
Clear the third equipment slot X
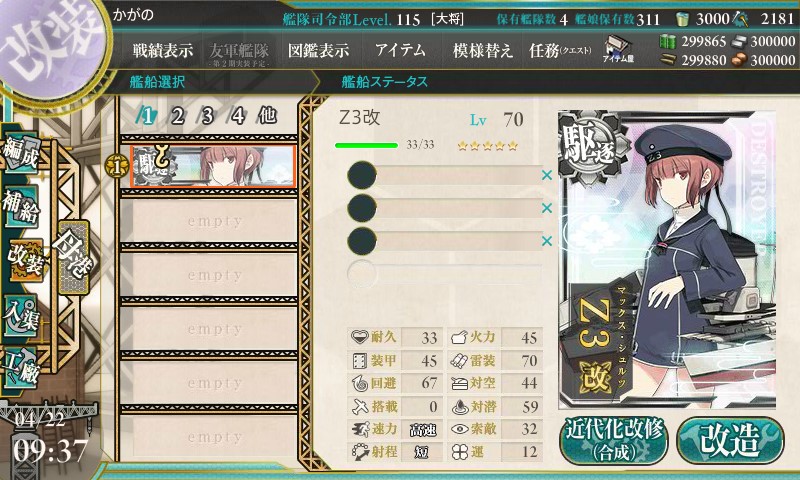(x=546, y=240)
